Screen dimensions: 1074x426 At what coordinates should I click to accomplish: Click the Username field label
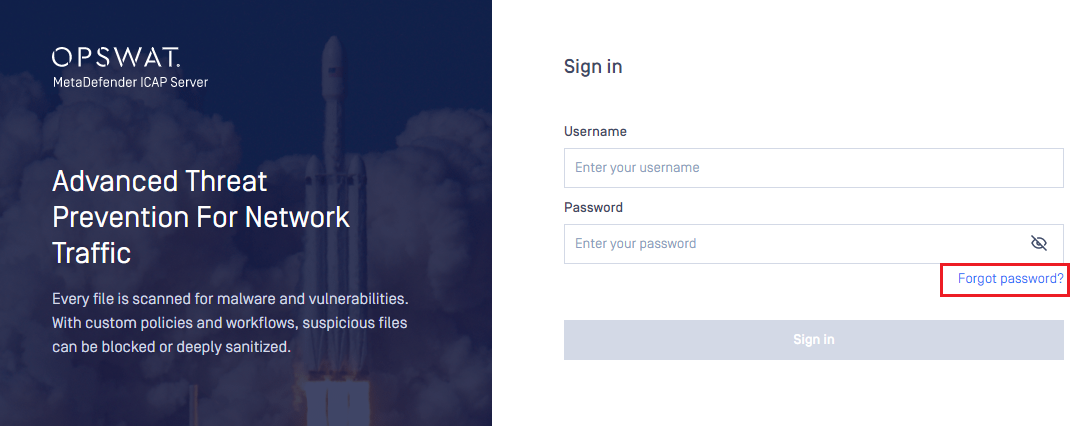[595, 131]
